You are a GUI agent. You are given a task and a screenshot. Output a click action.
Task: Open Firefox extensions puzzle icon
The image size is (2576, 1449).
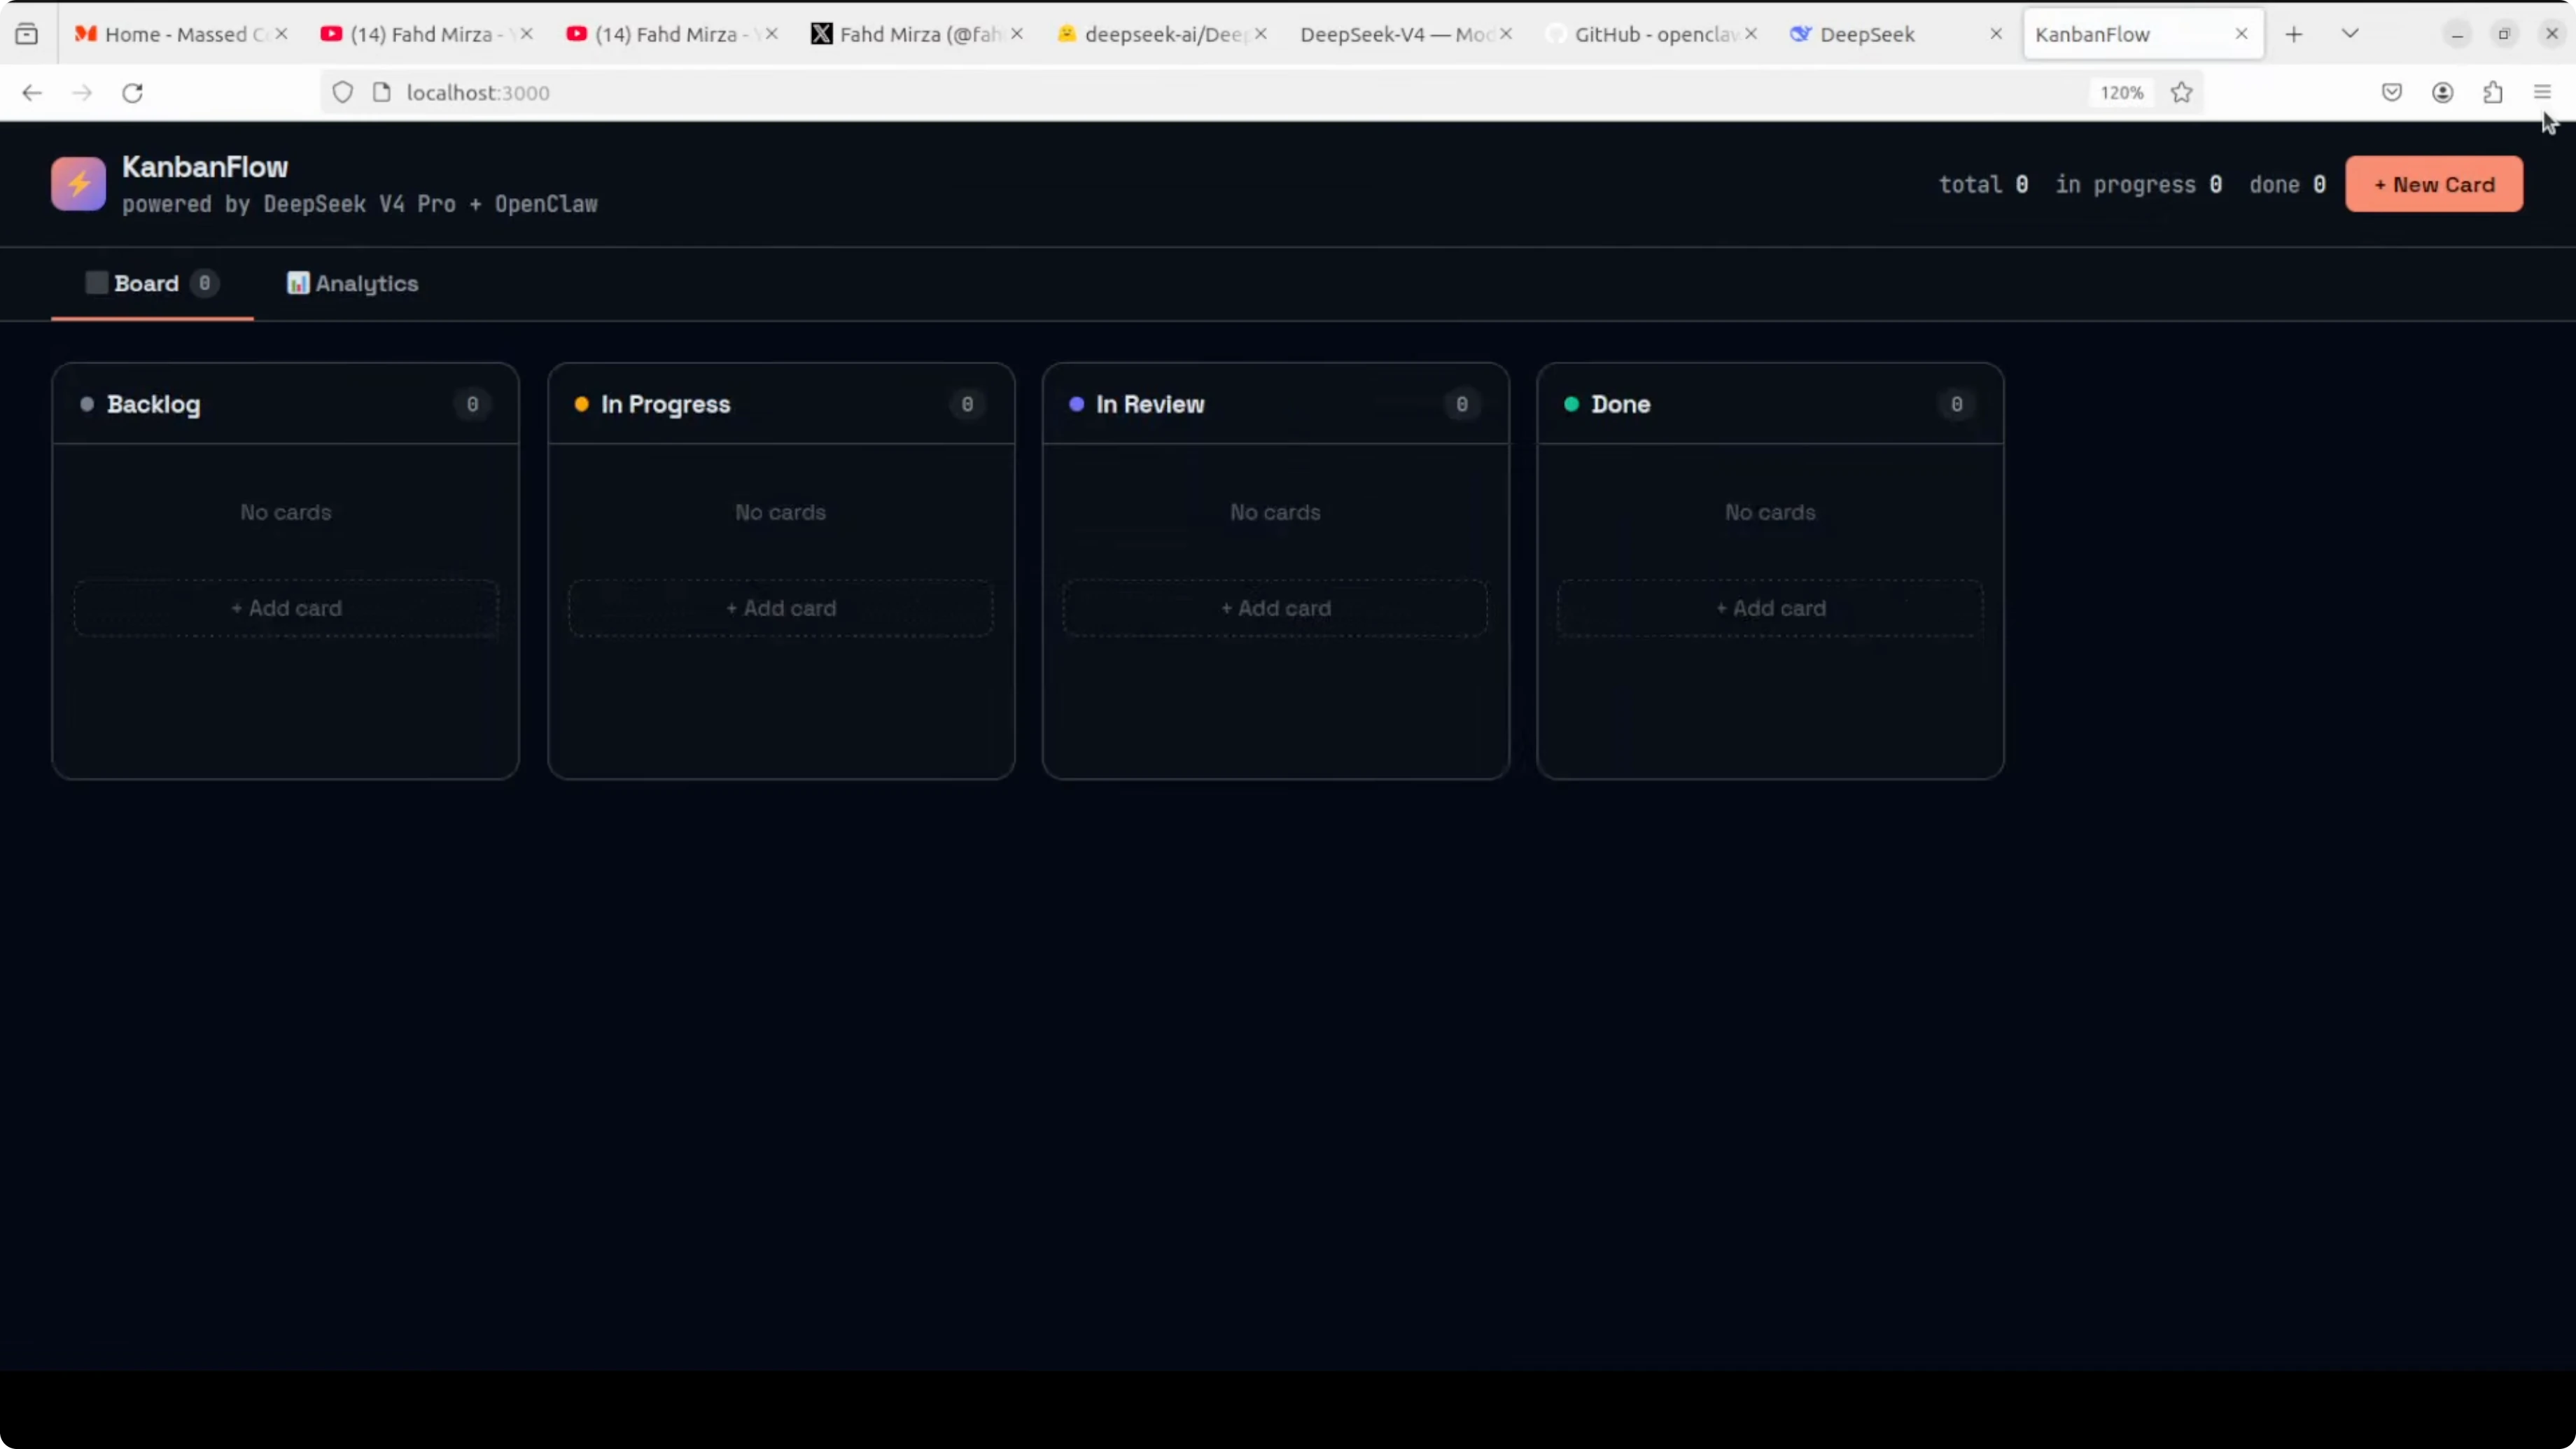(x=2492, y=93)
